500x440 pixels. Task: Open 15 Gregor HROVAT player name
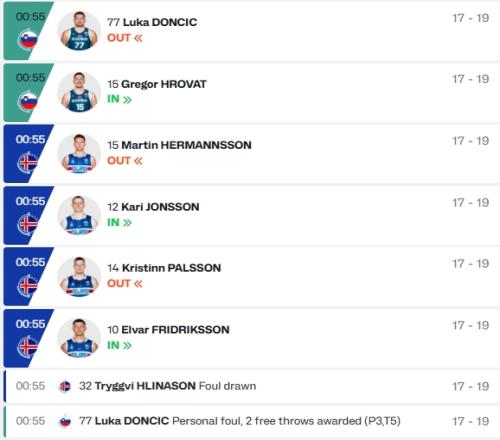[157, 84]
